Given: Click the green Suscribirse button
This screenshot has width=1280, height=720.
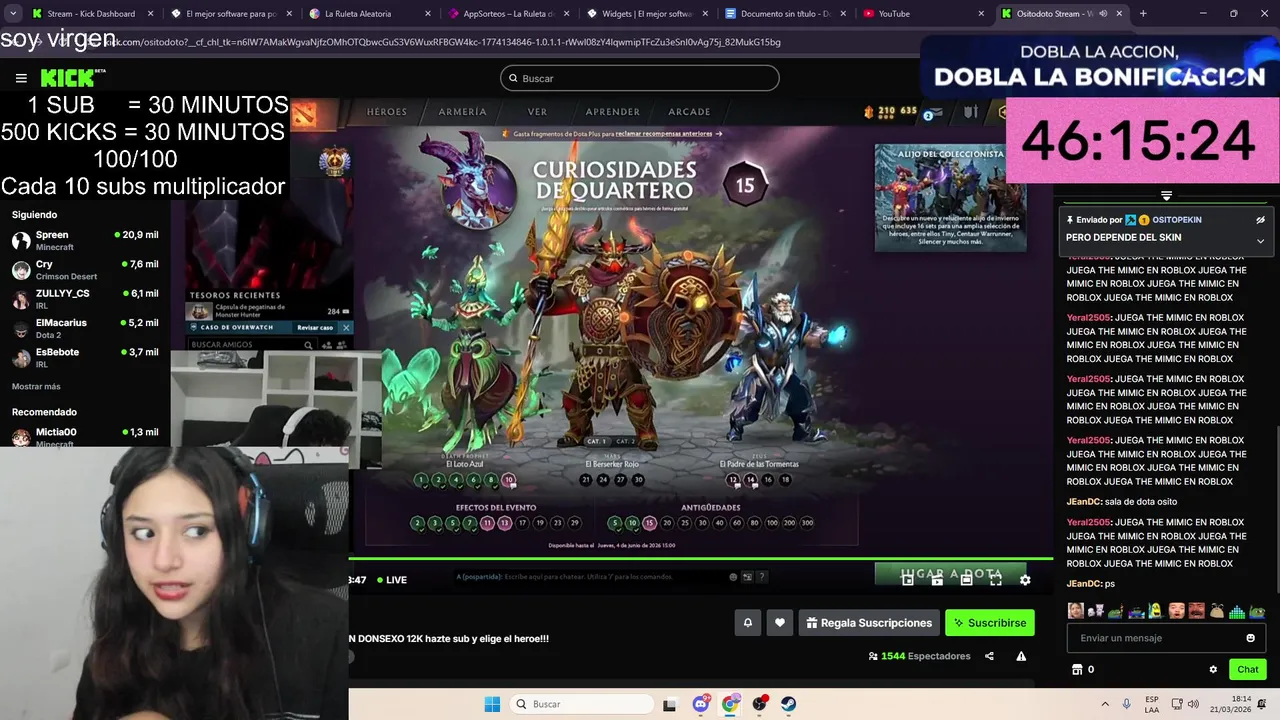Looking at the screenshot, I should pyautogui.click(x=990, y=623).
